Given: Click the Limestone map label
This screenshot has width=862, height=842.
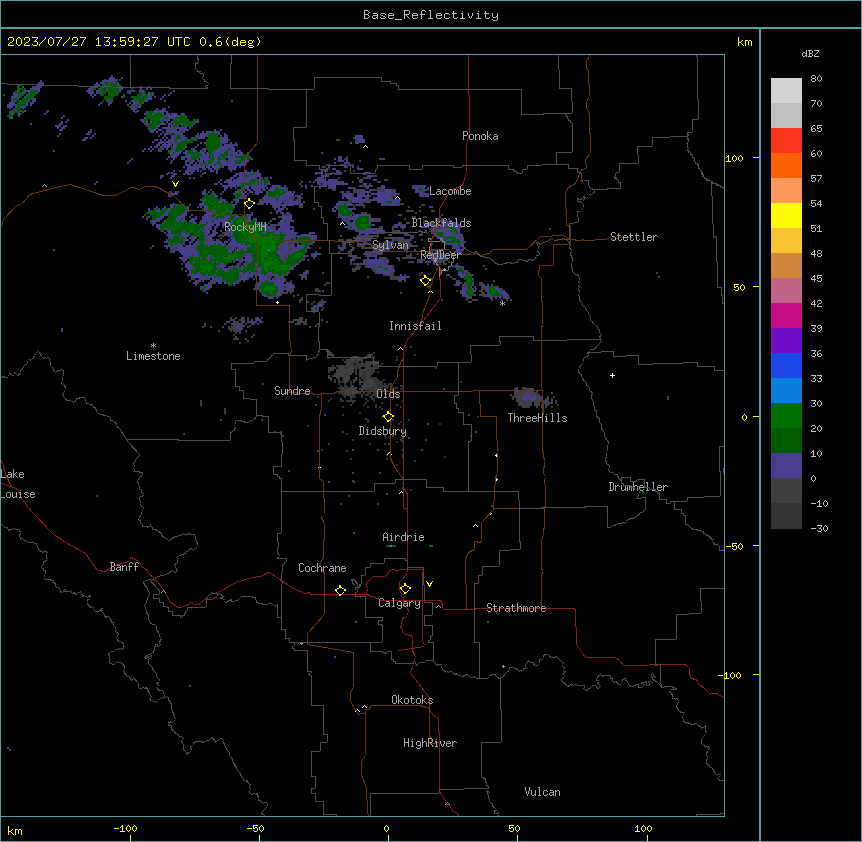Looking at the screenshot, I should pyautogui.click(x=153, y=356).
